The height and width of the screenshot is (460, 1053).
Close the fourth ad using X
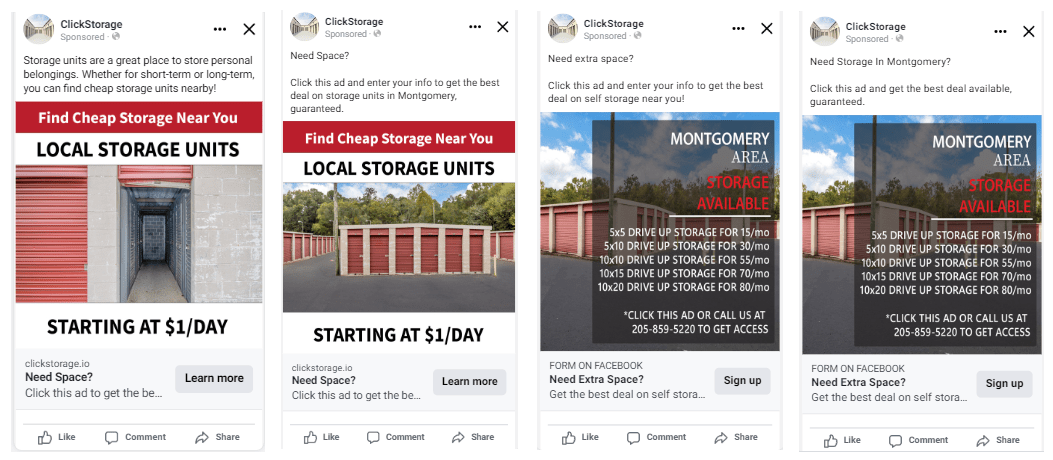point(1028,32)
